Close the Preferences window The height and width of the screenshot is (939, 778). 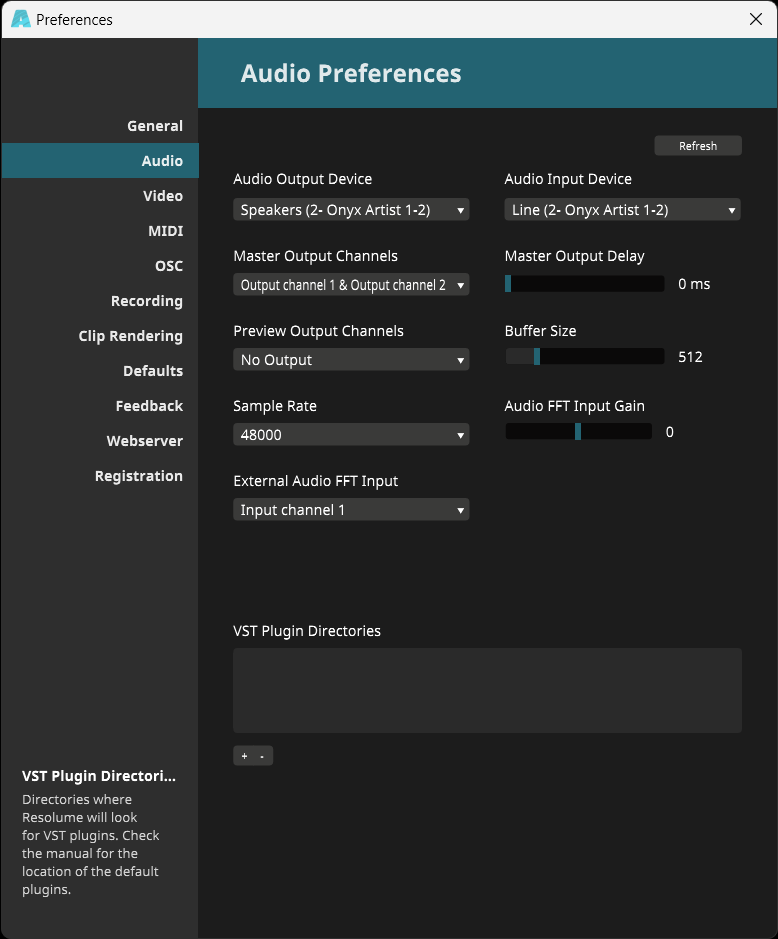pyautogui.click(x=756, y=19)
